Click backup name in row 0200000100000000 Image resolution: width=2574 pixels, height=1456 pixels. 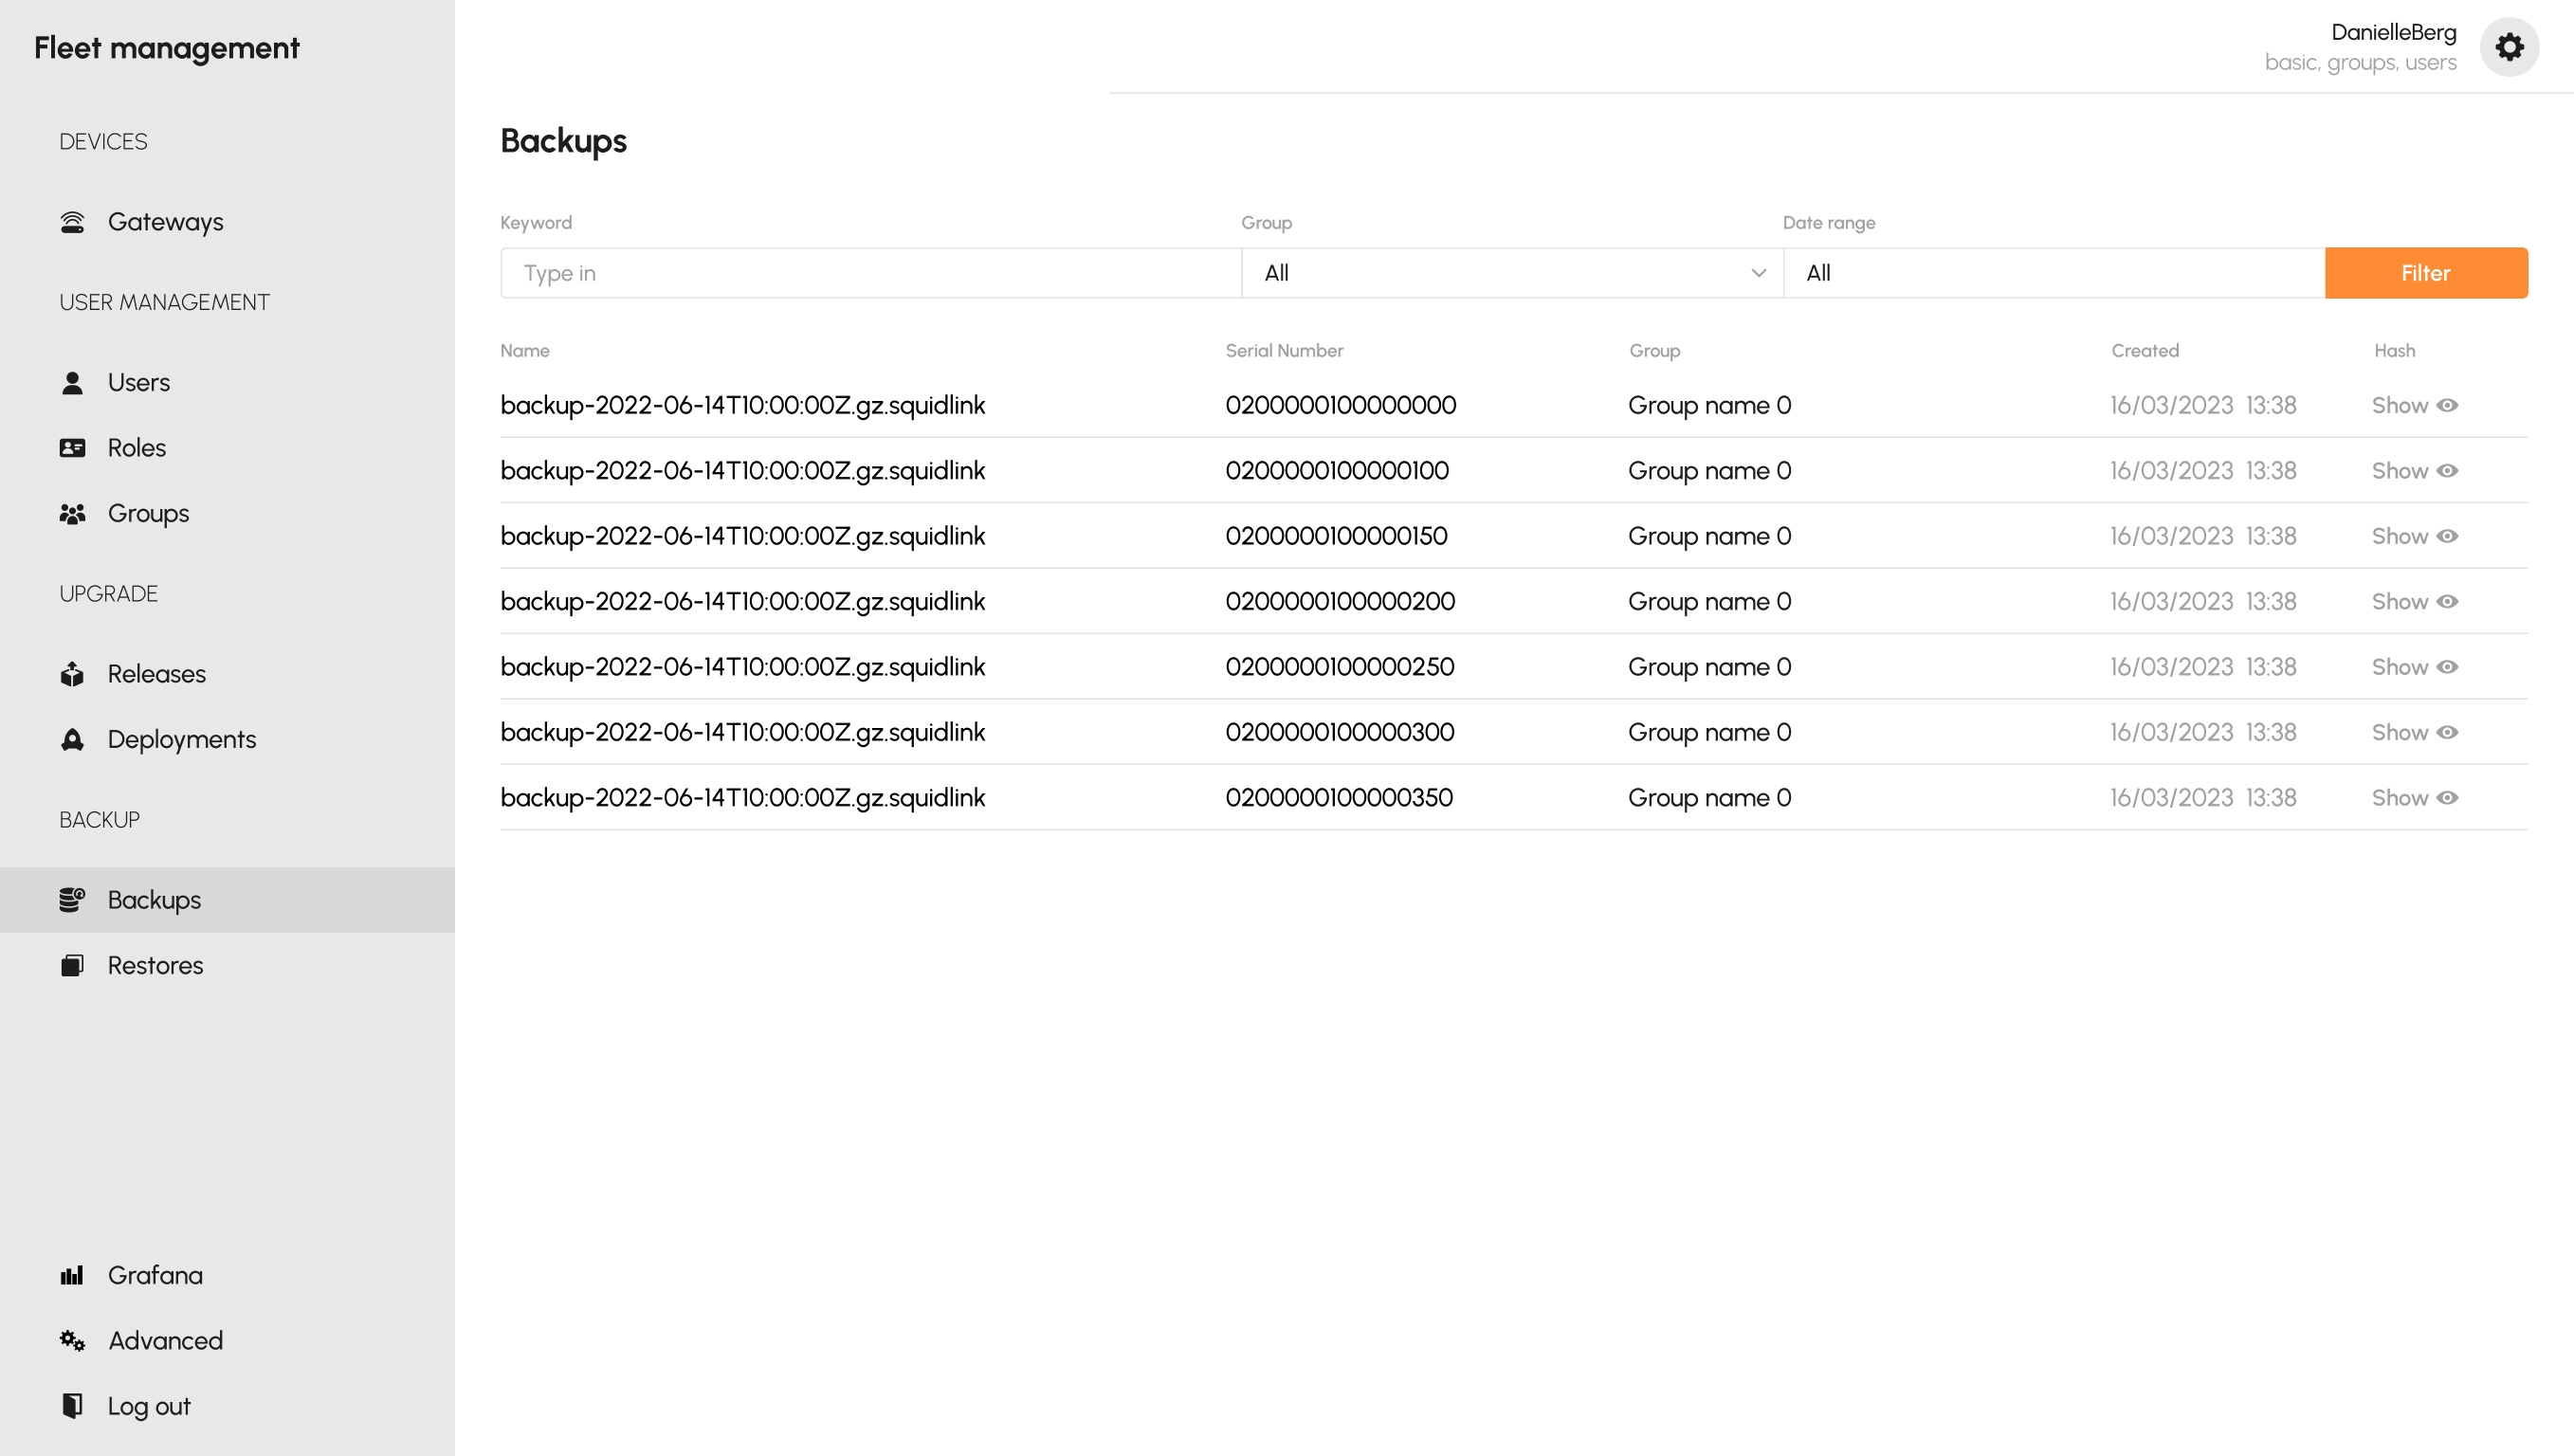click(742, 406)
